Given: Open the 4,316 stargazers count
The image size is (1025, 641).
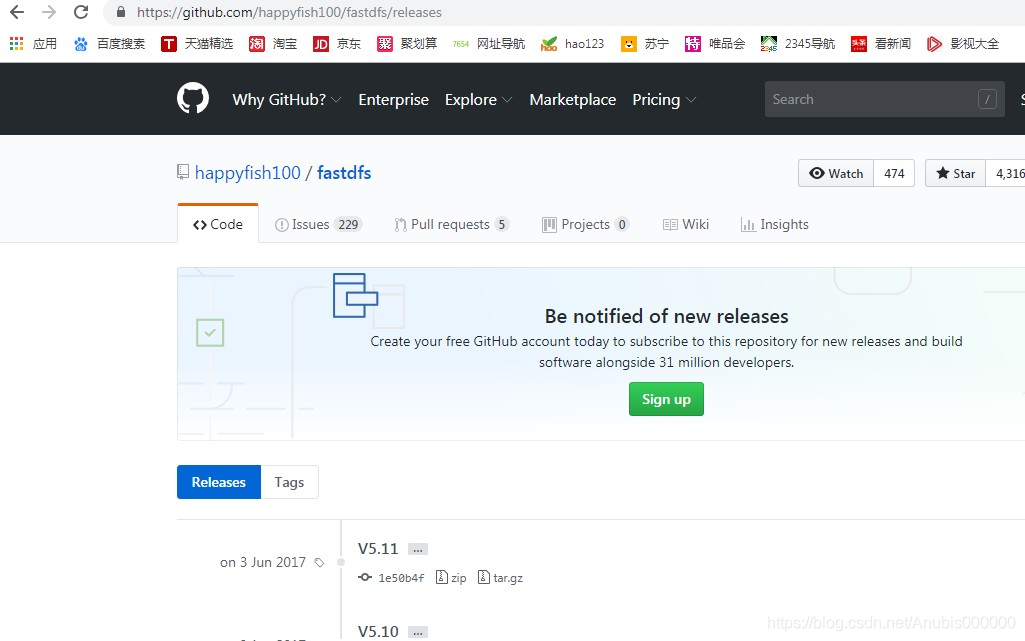Looking at the screenshot, I should 1007,173.
